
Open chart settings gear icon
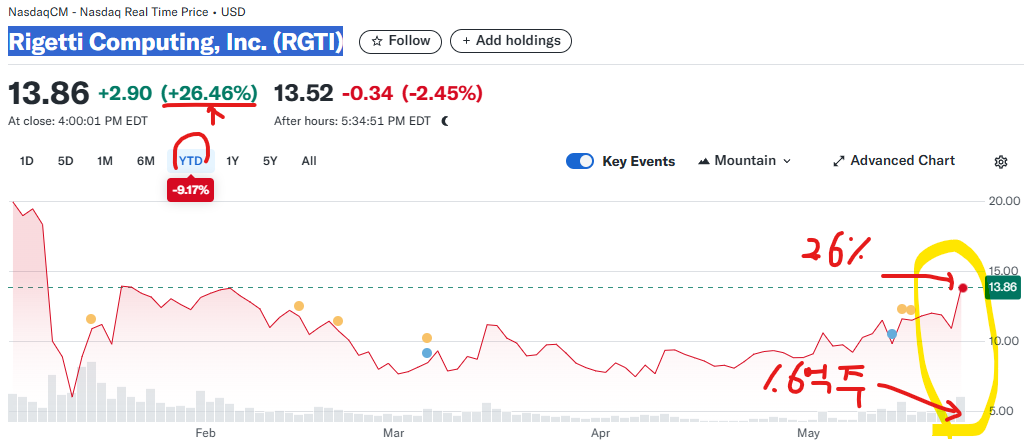pyautogui.click(x=1000, y=162)
